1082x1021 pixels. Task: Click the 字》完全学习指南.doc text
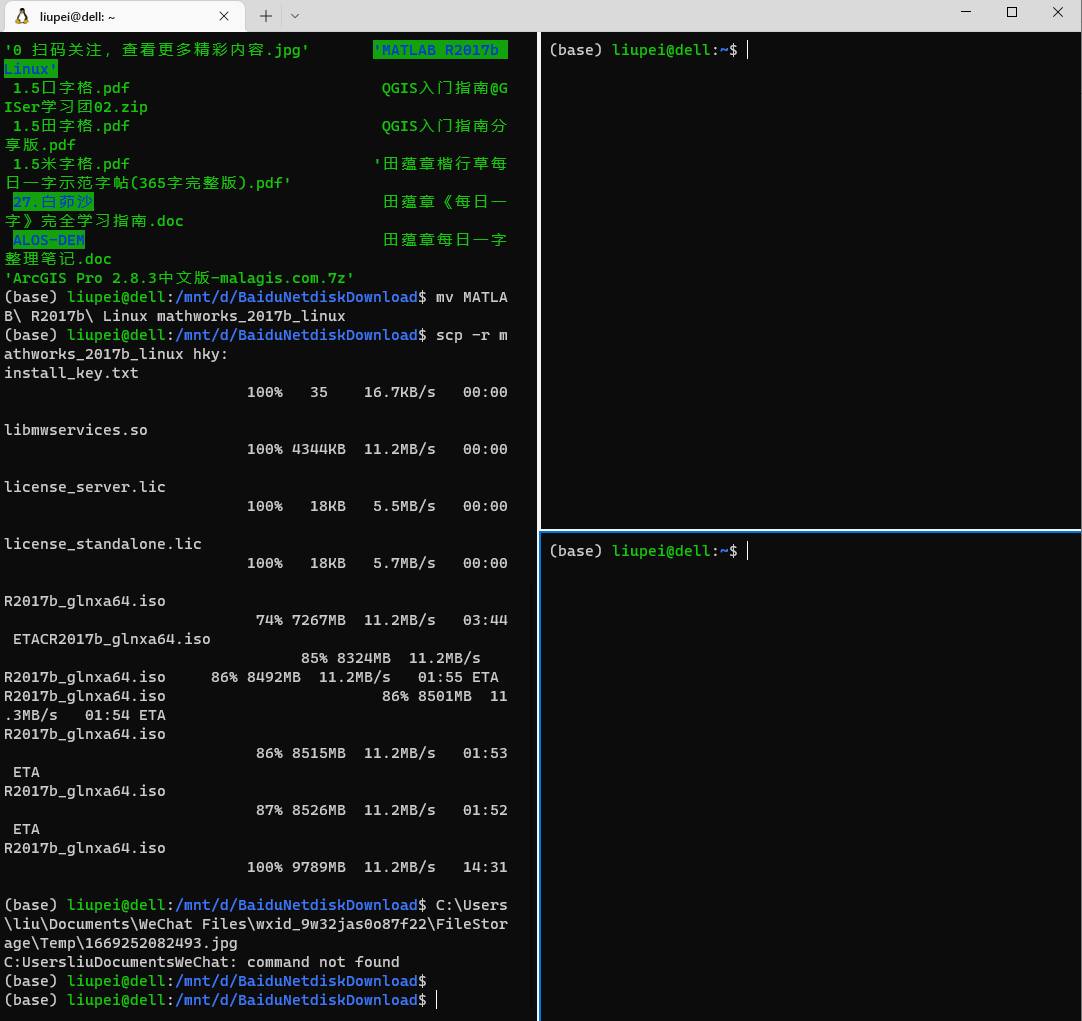click(94, 221)
